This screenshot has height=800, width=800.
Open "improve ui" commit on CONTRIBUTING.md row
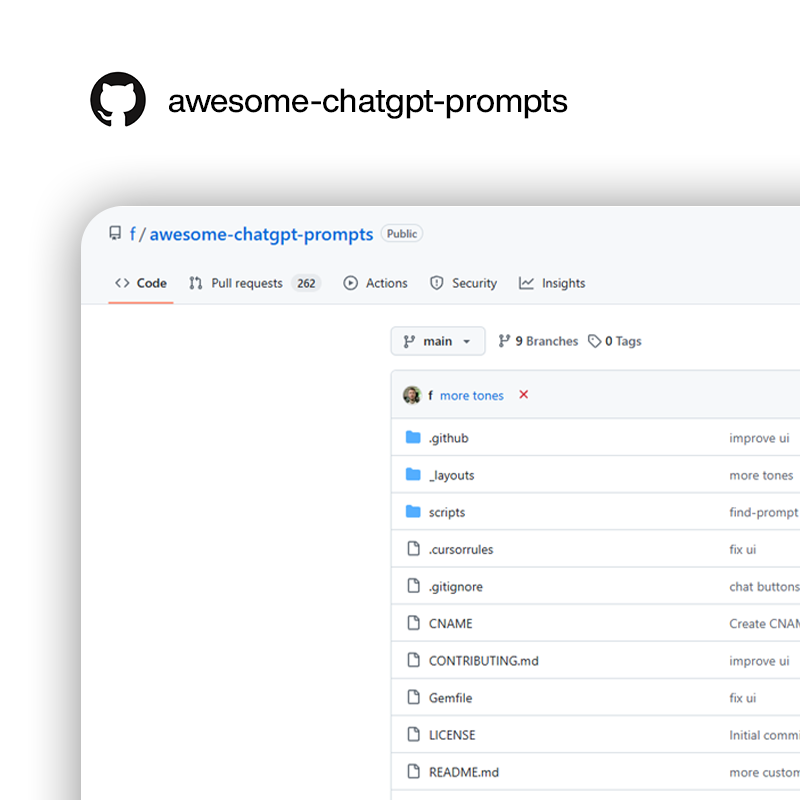759,661
